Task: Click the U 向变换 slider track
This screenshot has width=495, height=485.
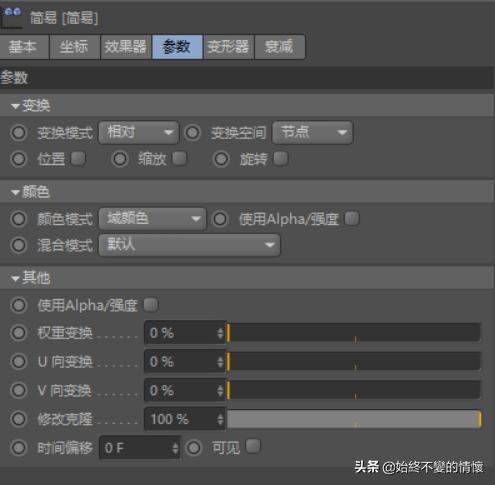Action: click(354, 362)
